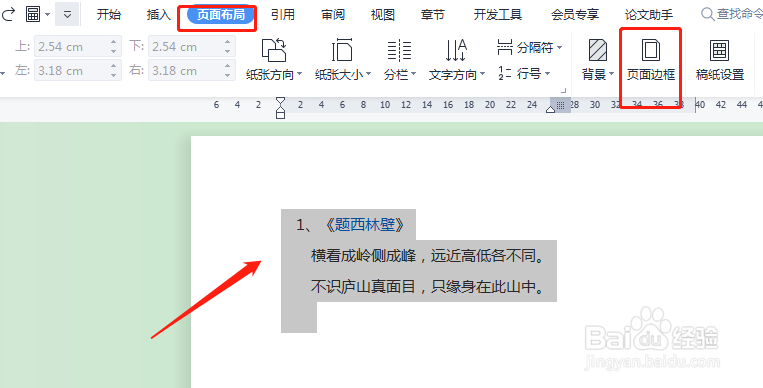Expand the 行号 dropdown arrow
Screen dimensions: 763x388
click(x=547, y=74)
